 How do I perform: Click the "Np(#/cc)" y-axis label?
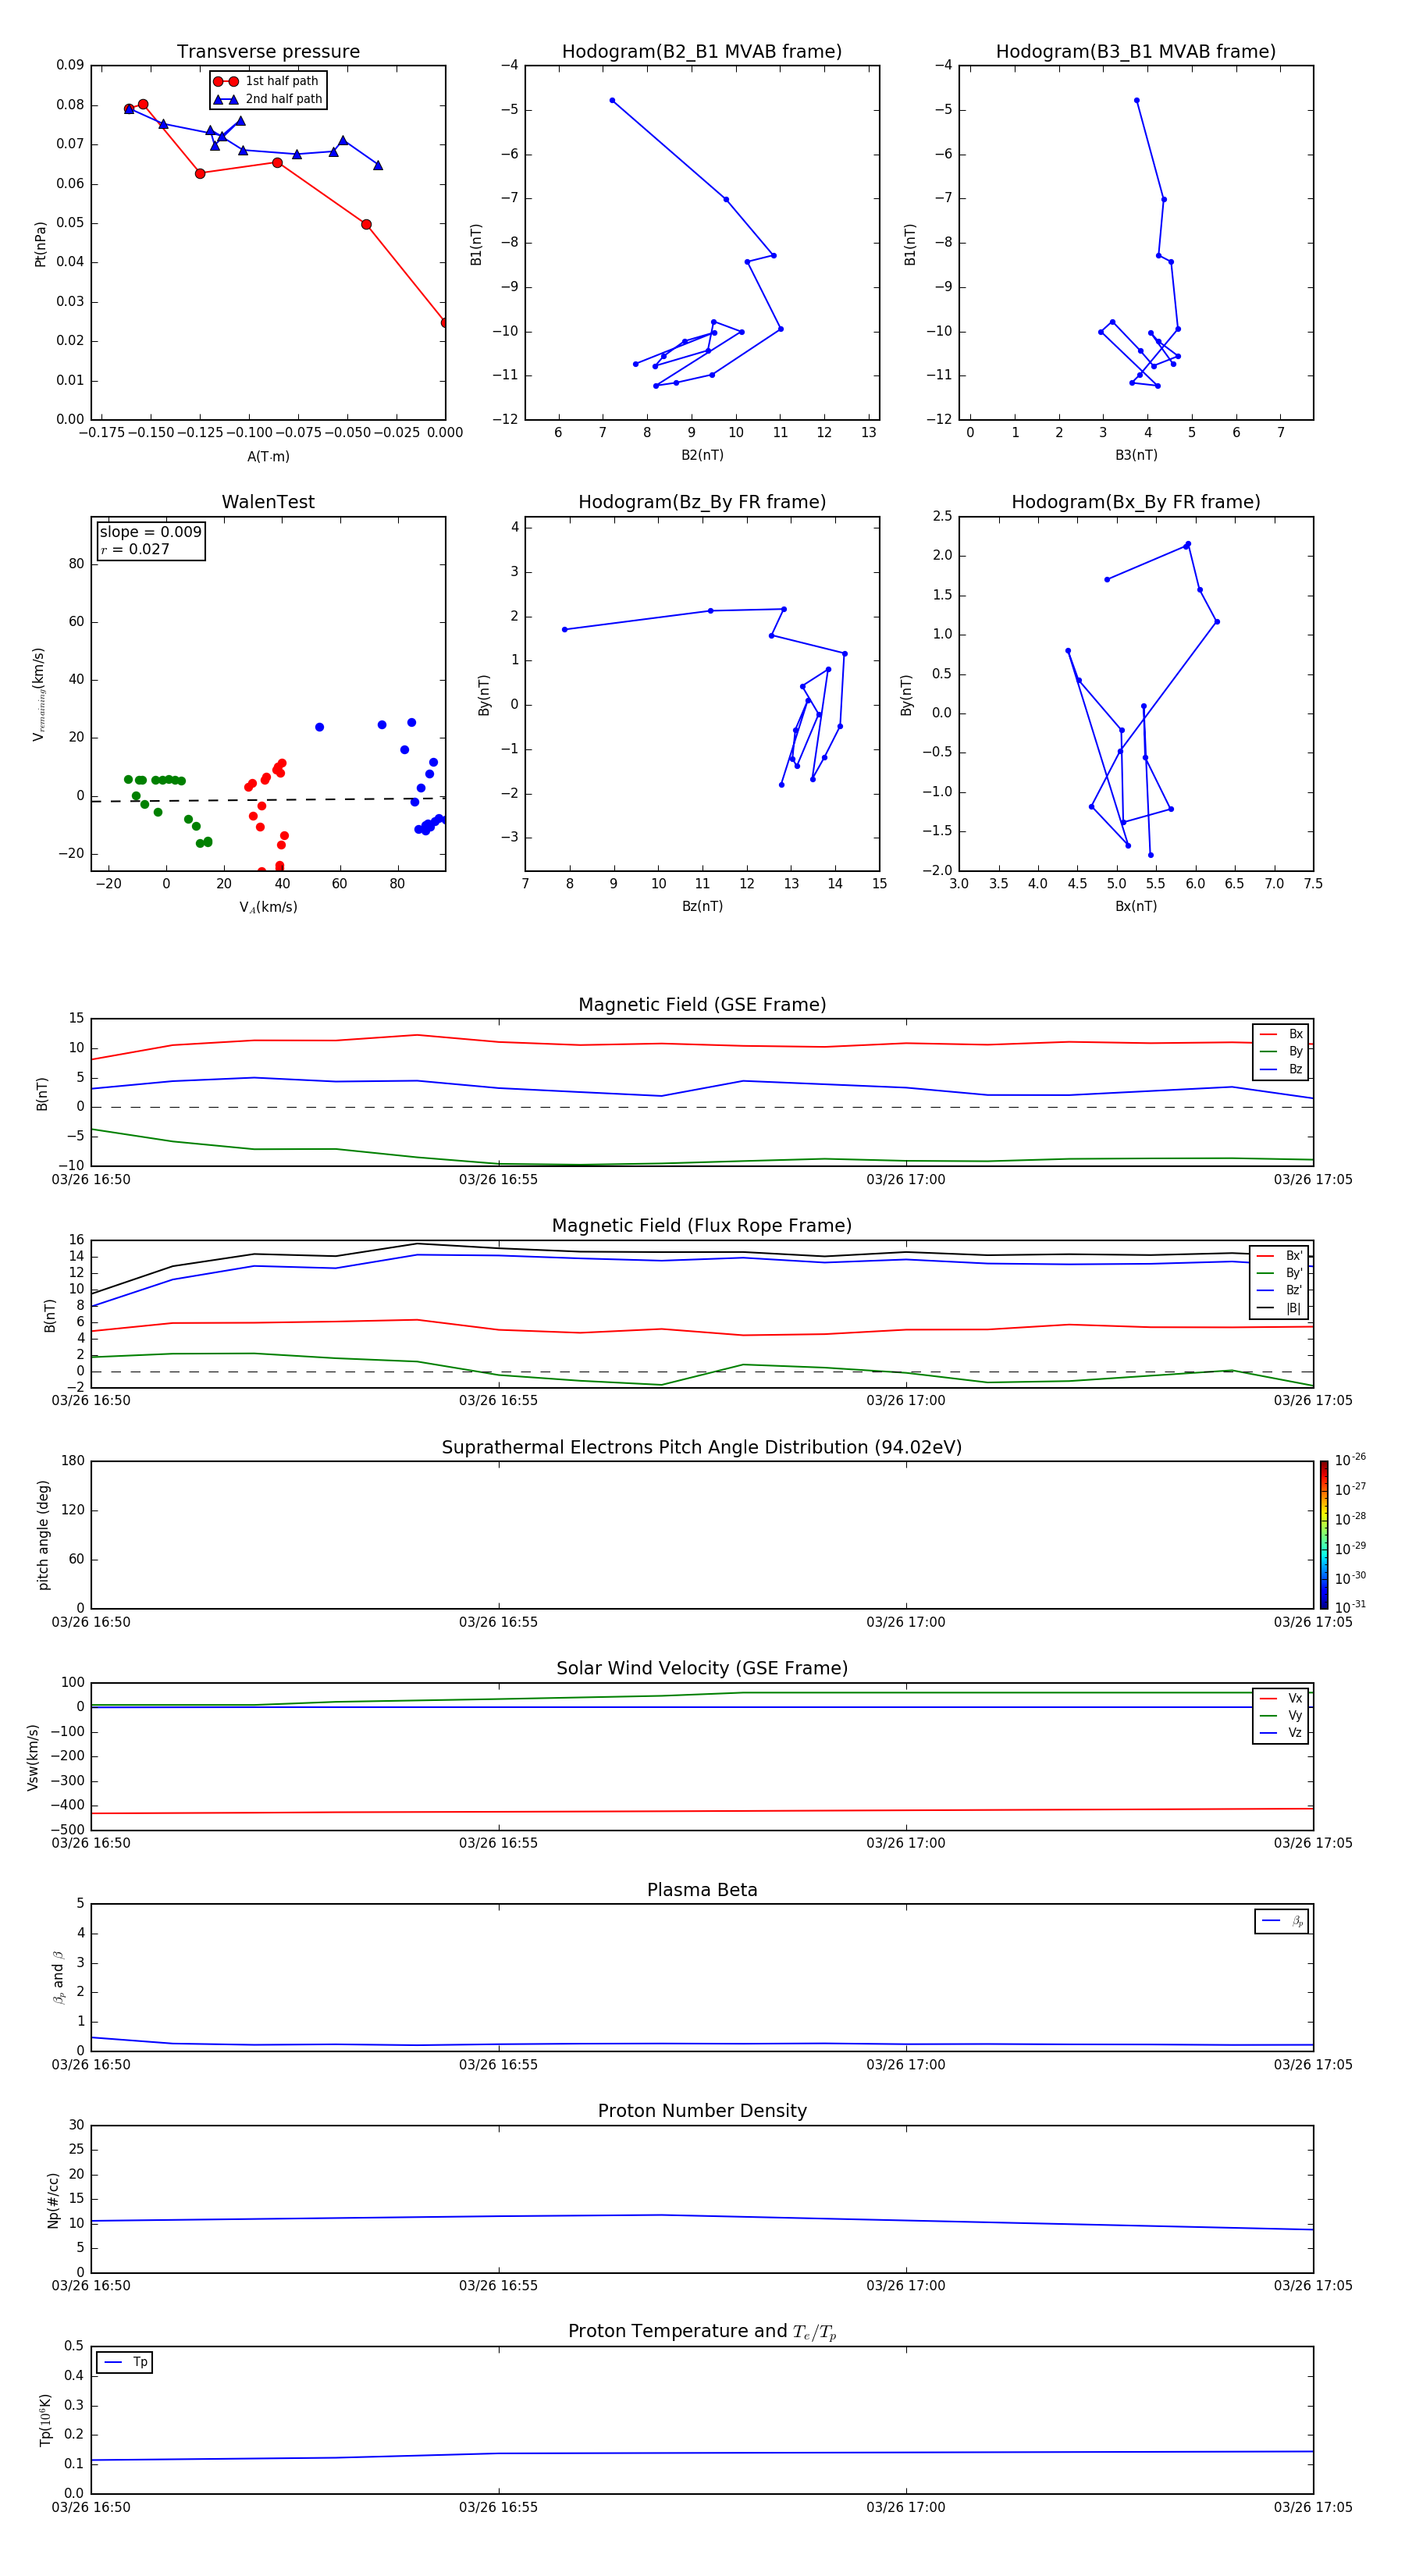[x=53, y=2200]
